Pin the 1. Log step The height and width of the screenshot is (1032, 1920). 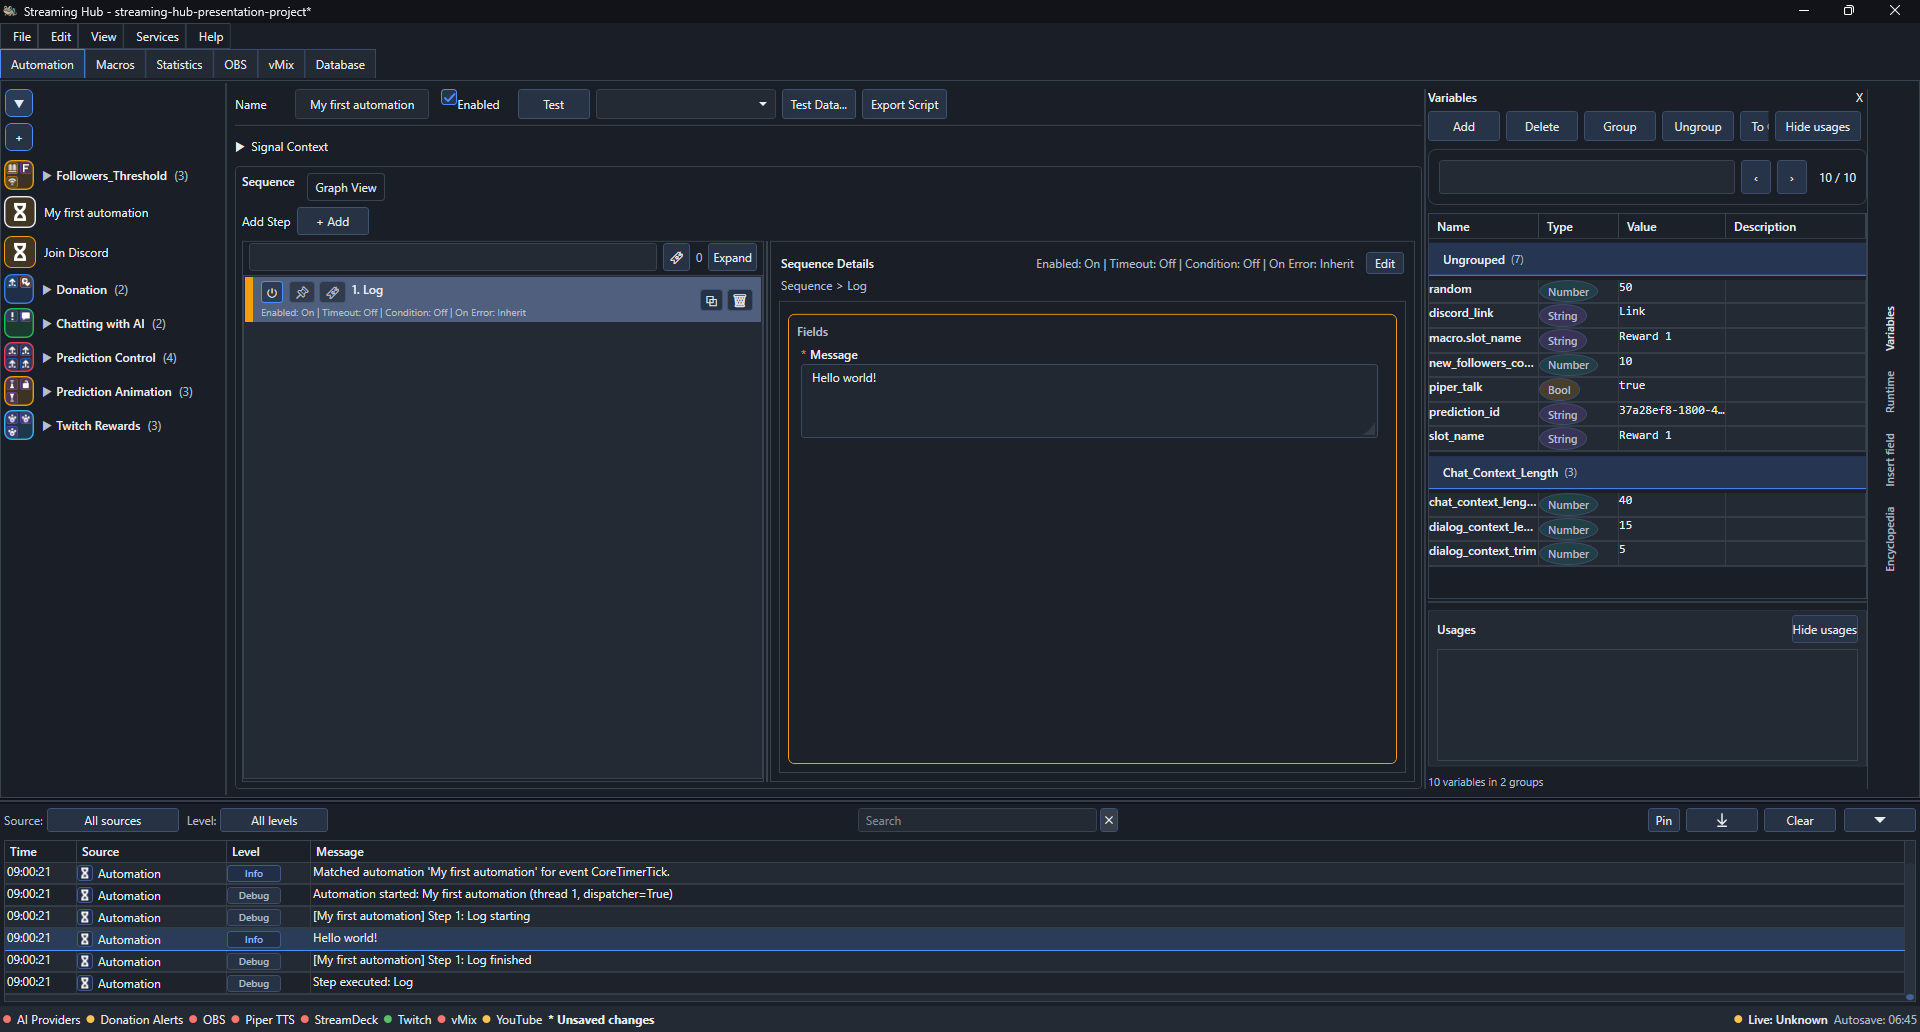coord(302,292)
